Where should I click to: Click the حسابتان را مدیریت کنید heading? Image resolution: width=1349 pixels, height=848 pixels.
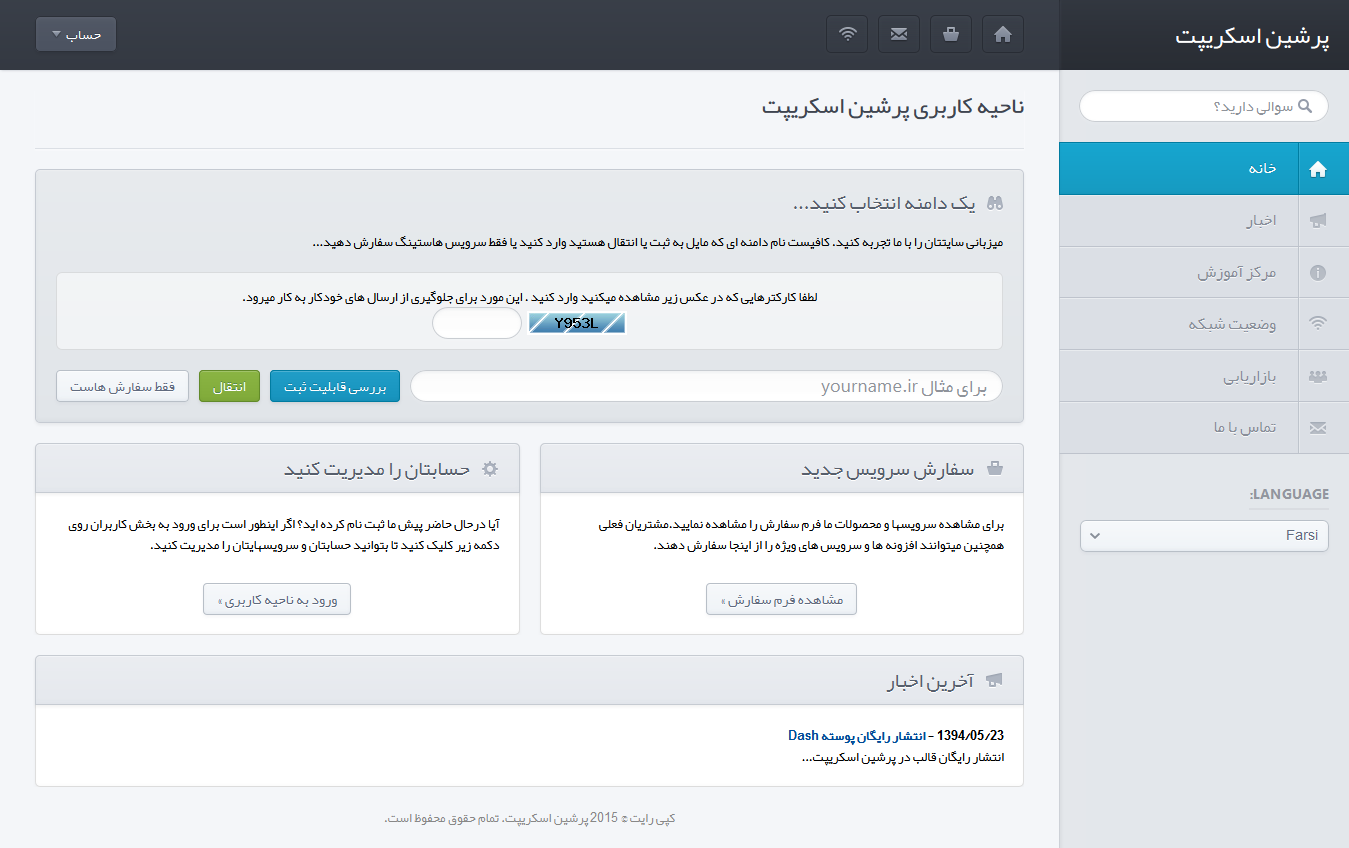pos(377,468)
